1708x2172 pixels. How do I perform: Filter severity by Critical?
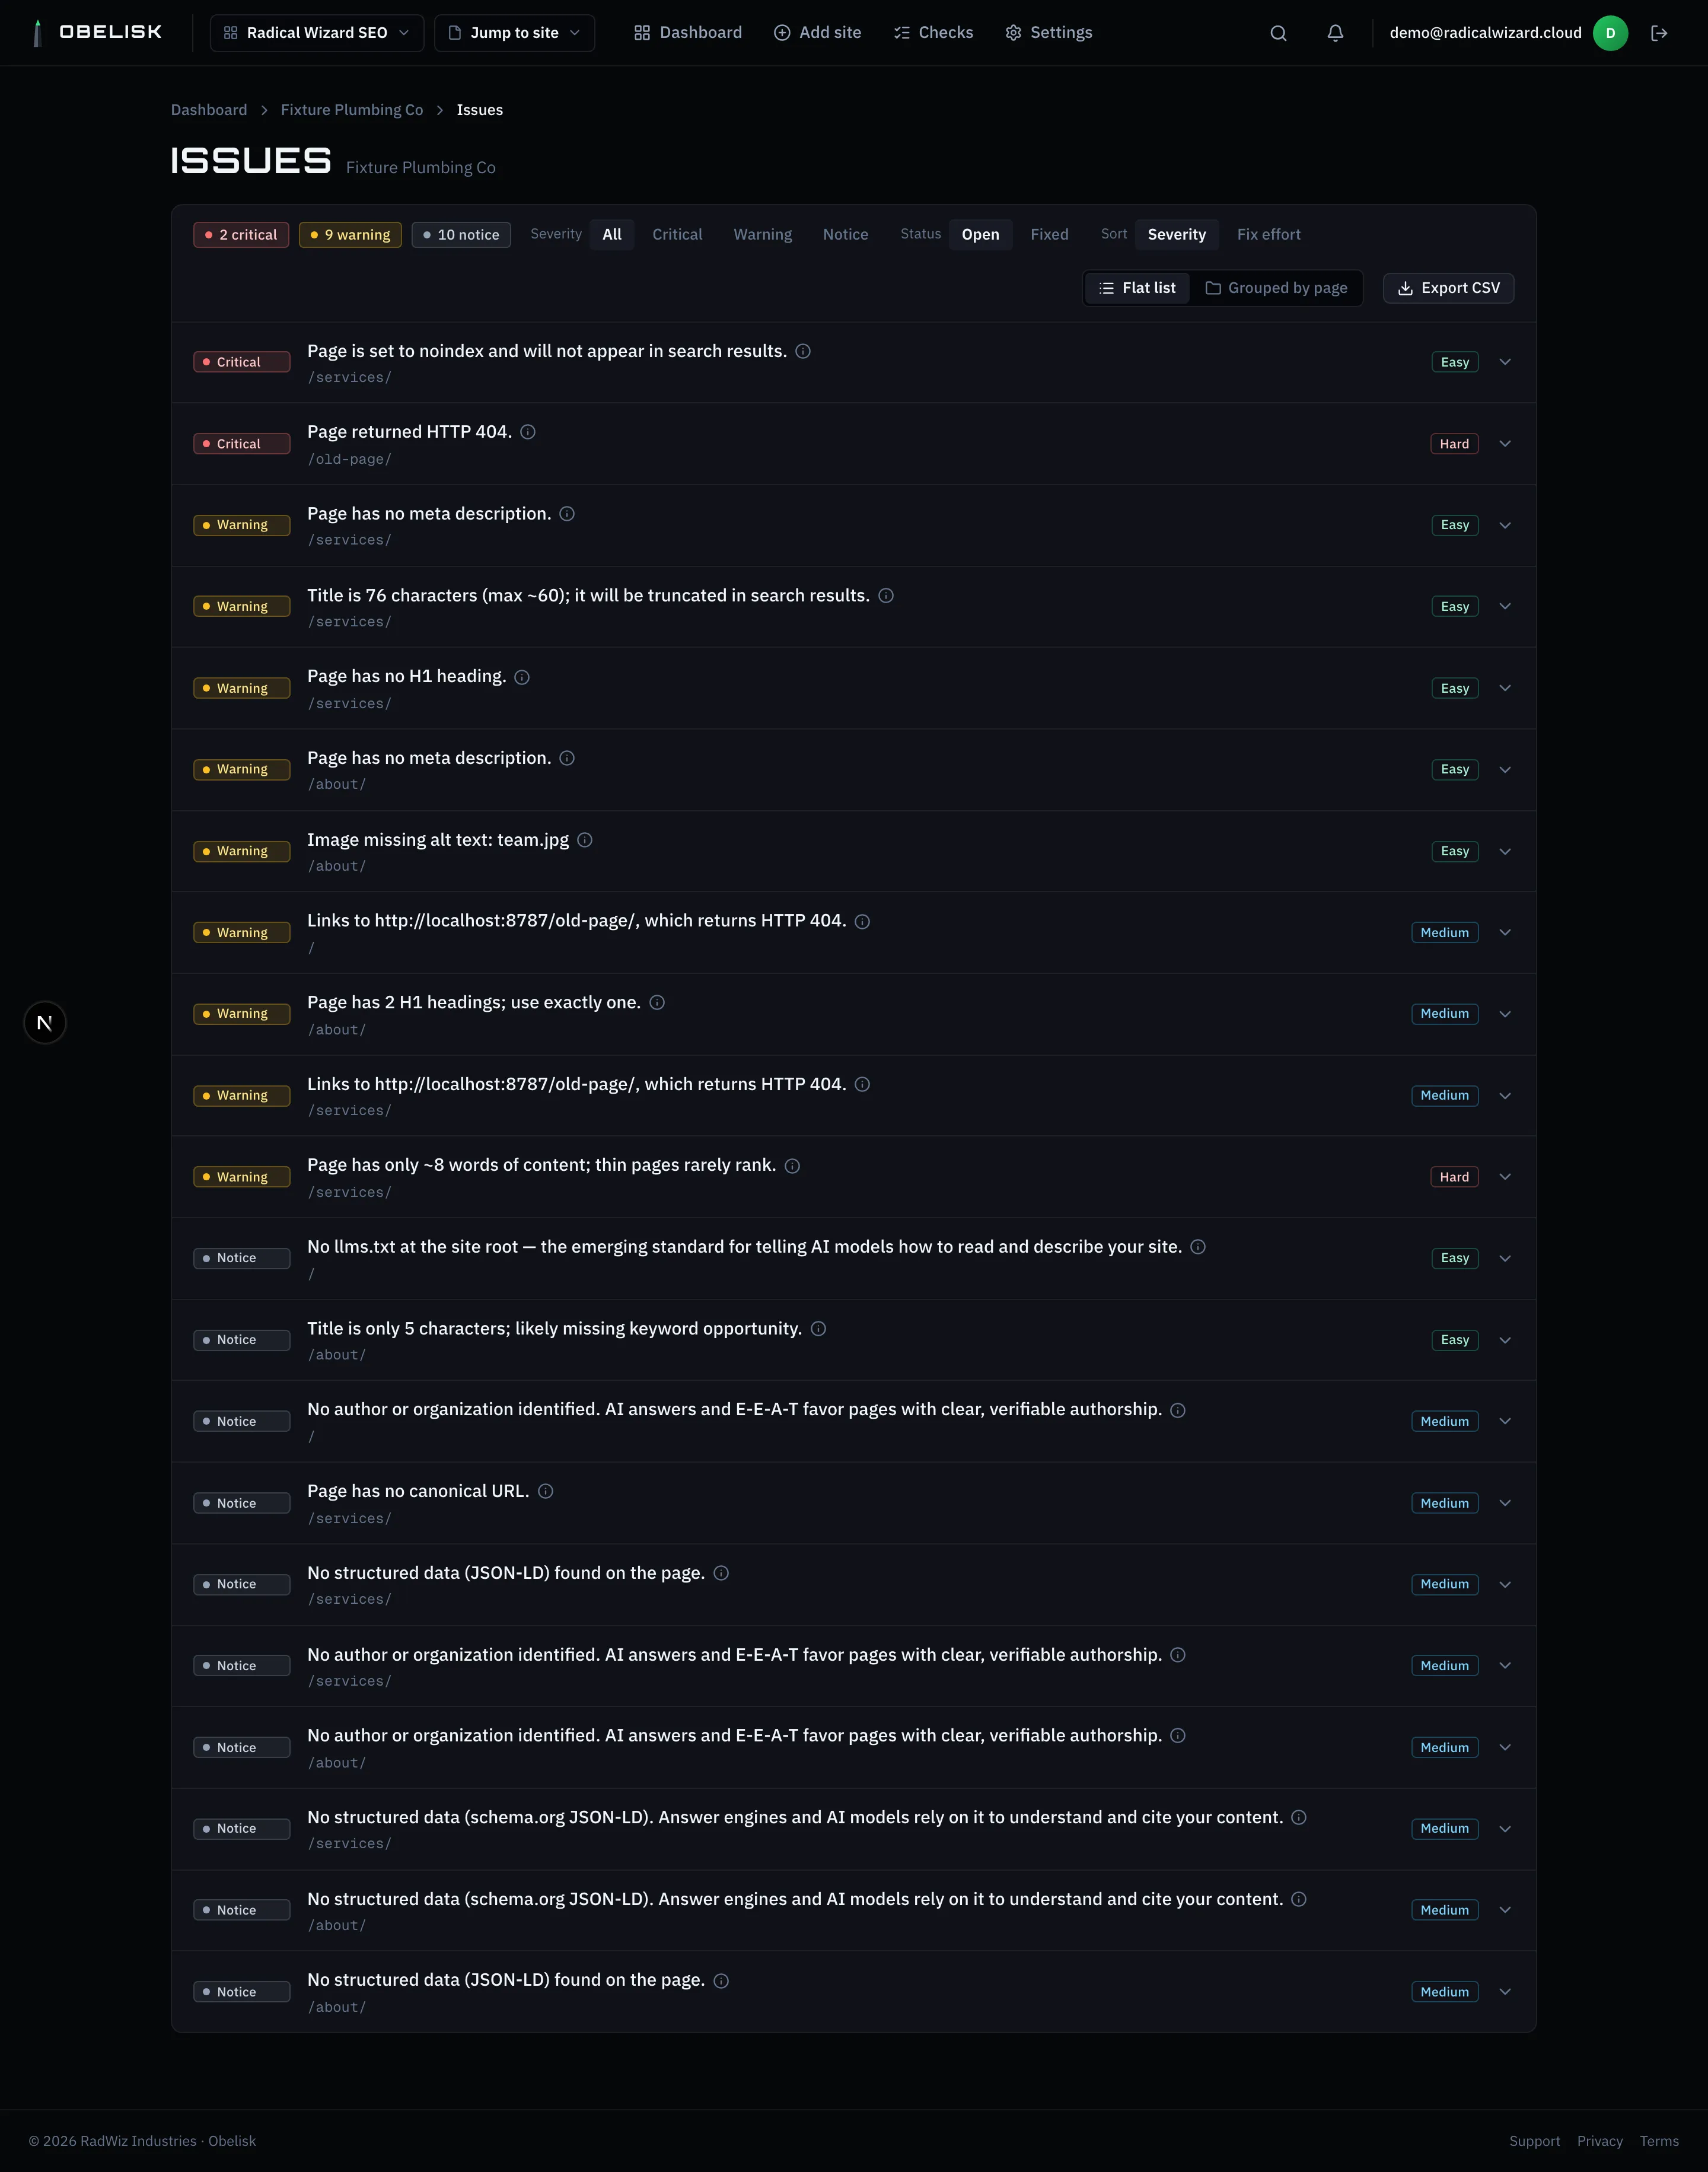(x=677, y=234)
